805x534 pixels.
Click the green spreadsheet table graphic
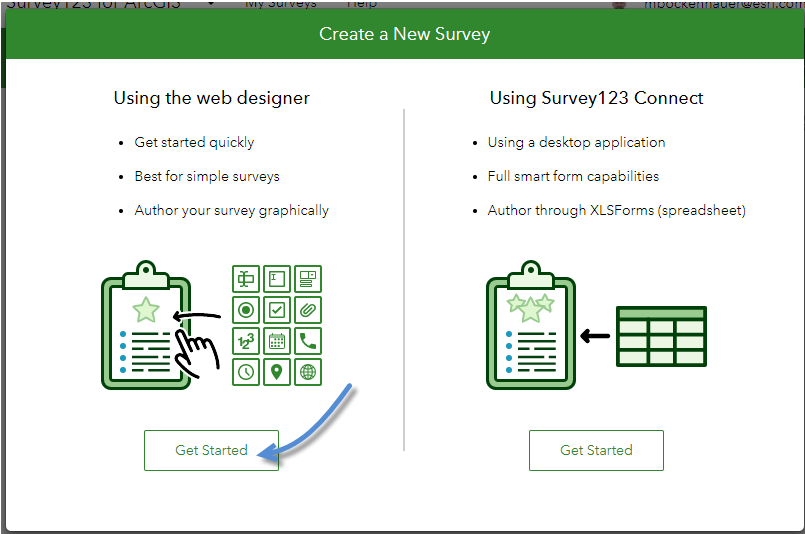click(661, 336)
